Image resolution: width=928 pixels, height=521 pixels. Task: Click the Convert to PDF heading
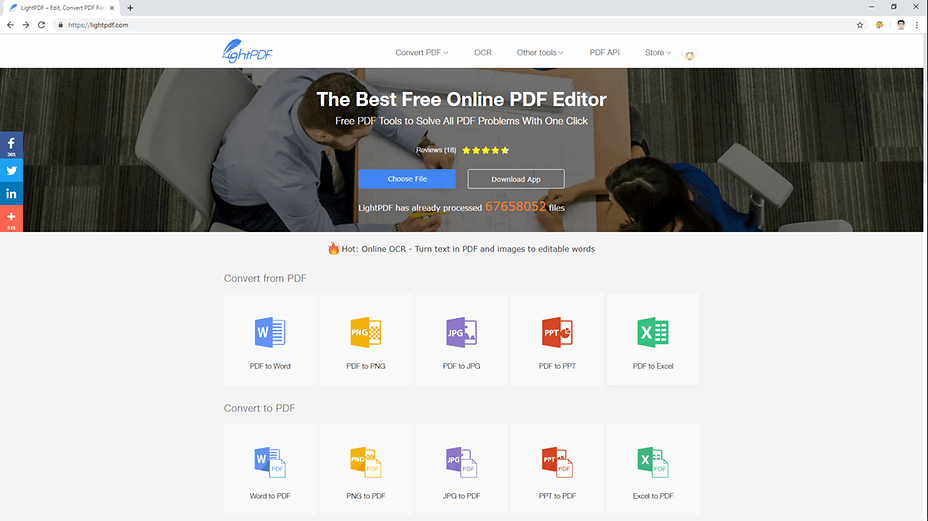(259, 409)
